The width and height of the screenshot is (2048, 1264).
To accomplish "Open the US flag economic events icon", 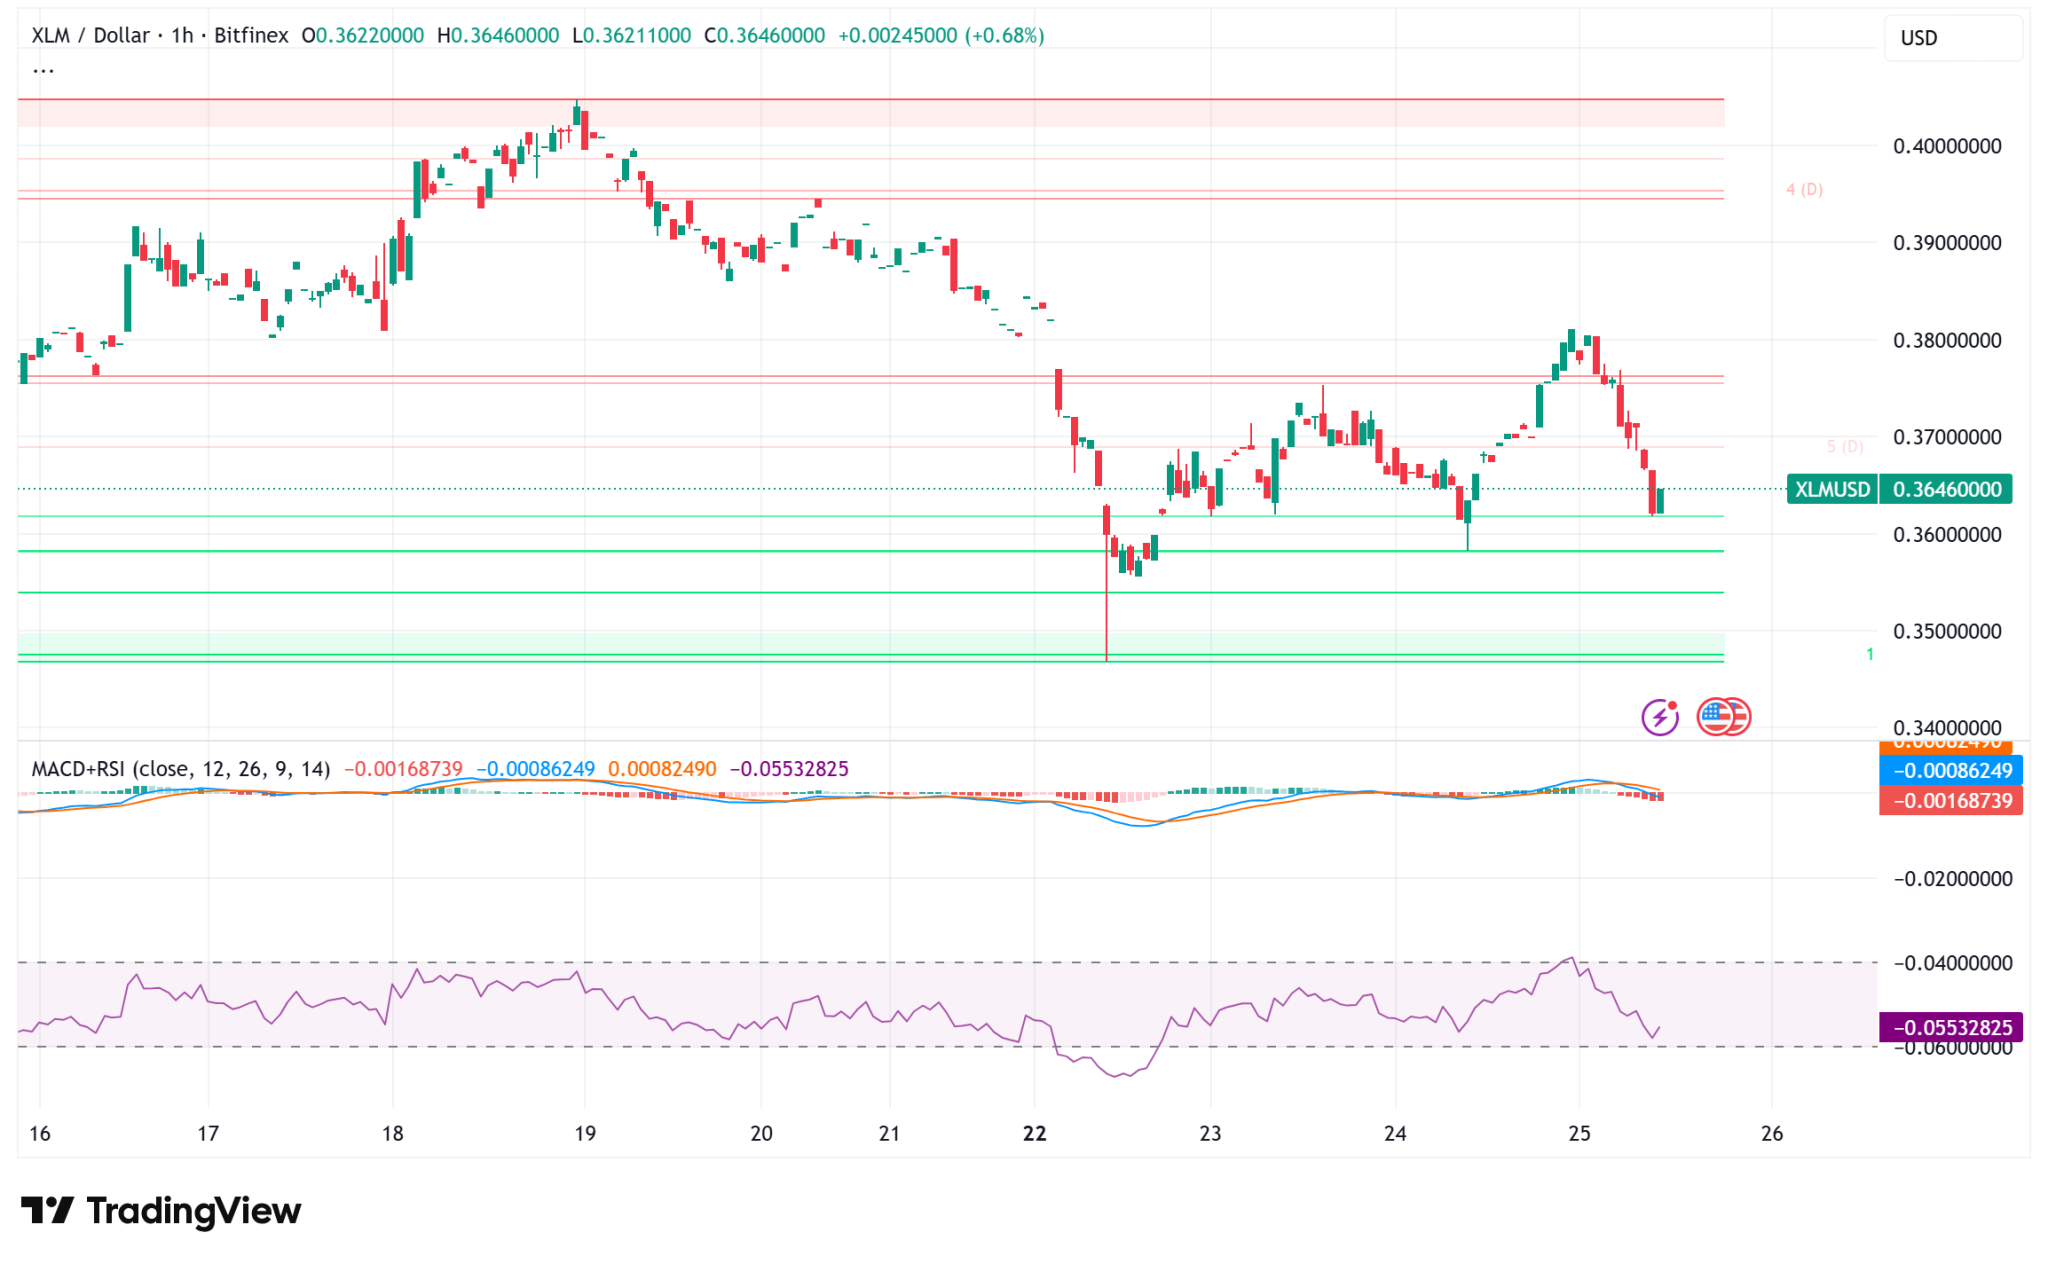I will click(1725, 716).
